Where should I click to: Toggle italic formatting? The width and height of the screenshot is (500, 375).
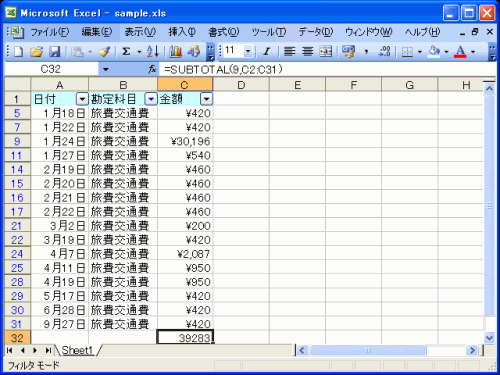266,52
